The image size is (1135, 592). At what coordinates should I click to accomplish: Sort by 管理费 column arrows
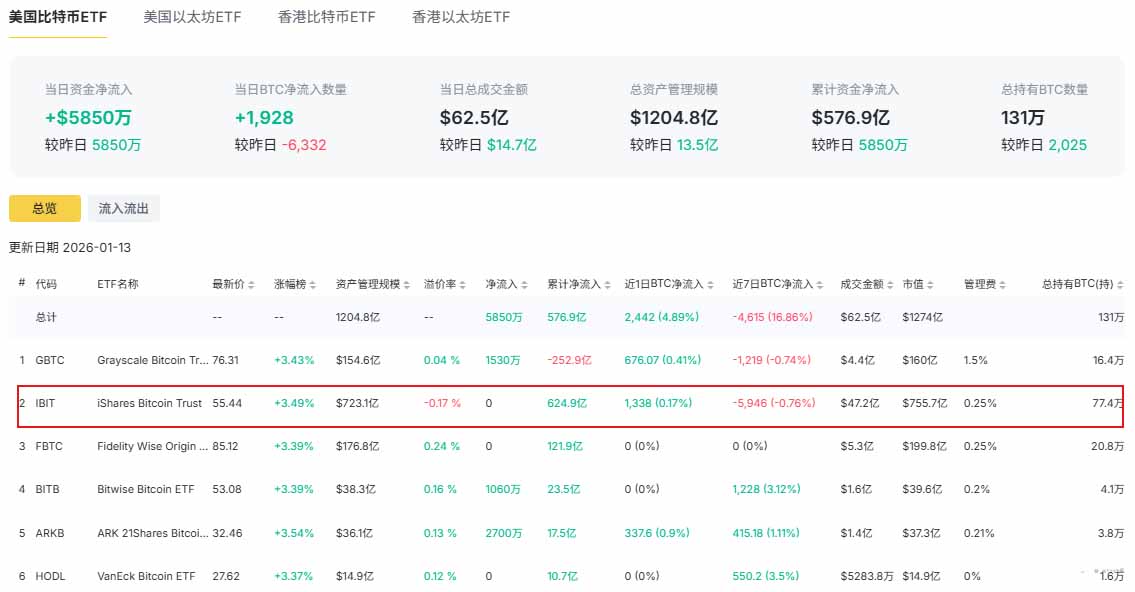pos(1003,285)
